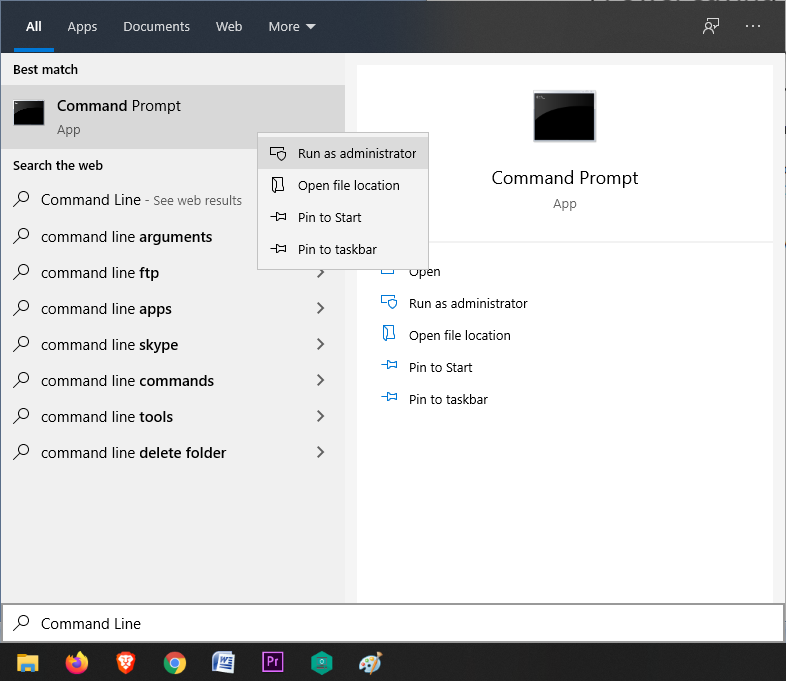Viewport: 786px width, 681px height.
Task: Click the feedback person icon in the header
Action: click(711, 26)
